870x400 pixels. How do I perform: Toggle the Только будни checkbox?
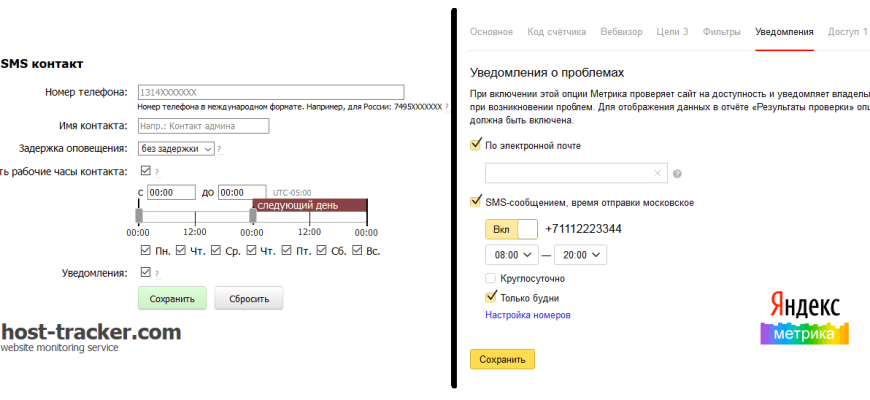[490, 297]
